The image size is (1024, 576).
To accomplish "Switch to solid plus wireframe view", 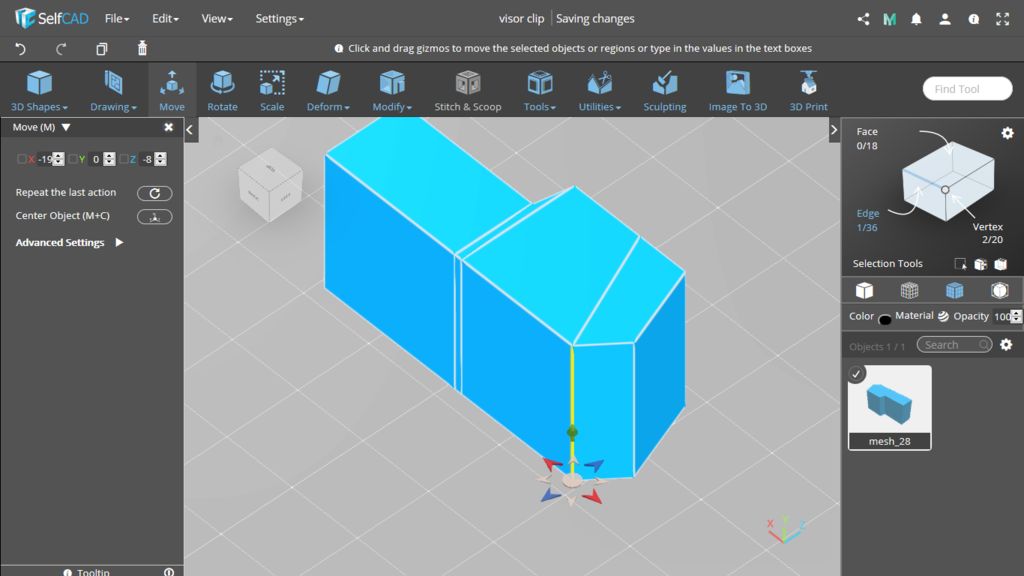I will tap(954, 290).
